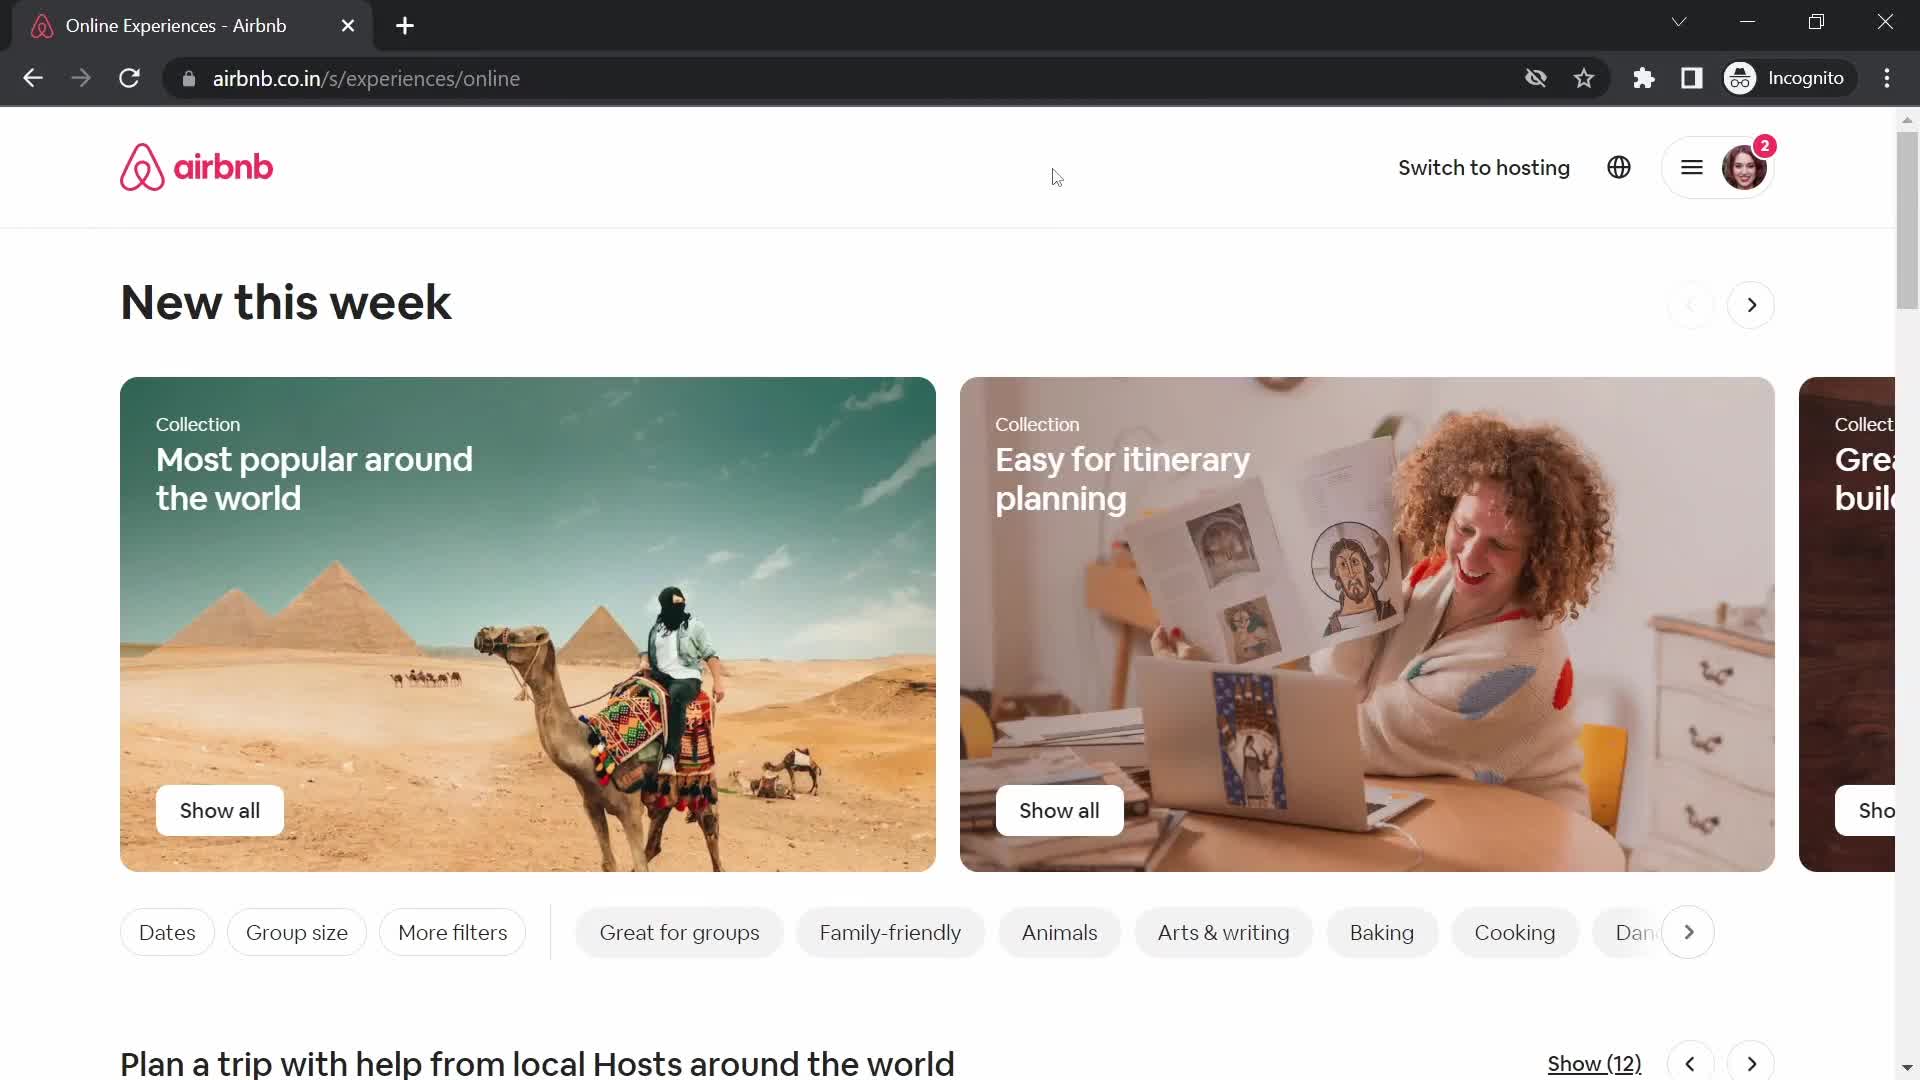
Task: Scroll right using the filter bar arrow
Action: click(x=1689, y=932)
